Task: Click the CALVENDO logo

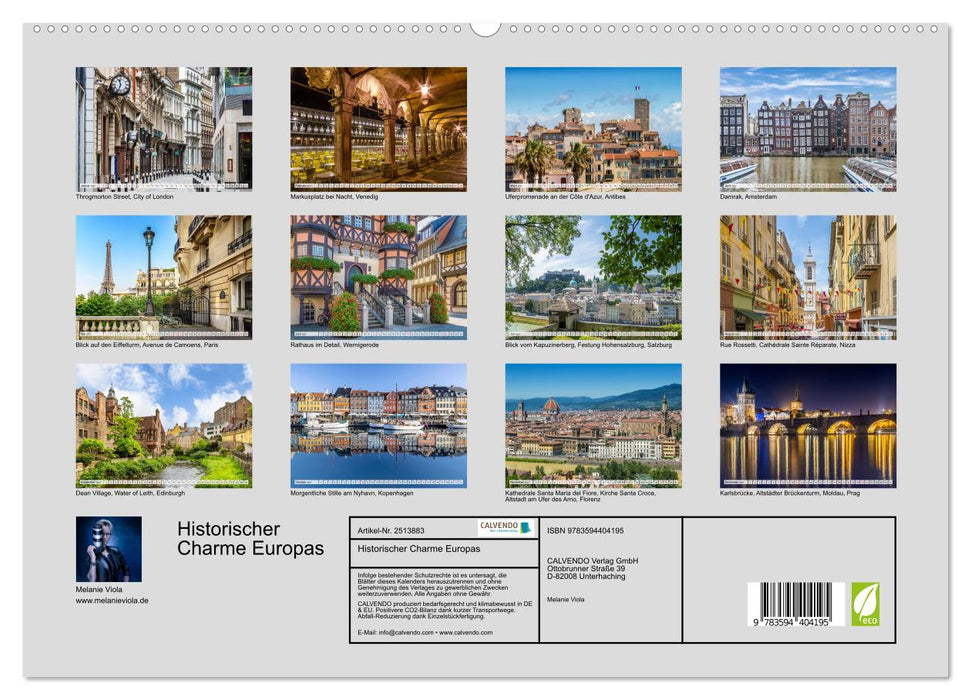Action: 505,528
